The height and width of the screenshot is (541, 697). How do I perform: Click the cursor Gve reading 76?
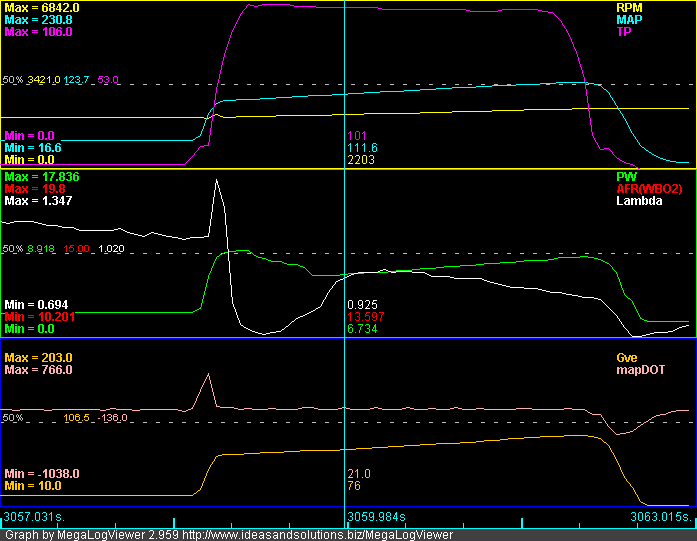point(354,485)
